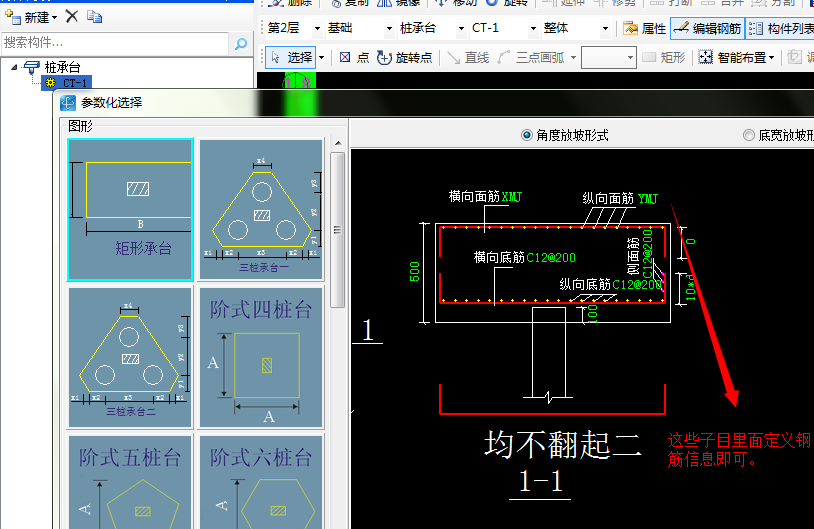Click the 500 height dimension value
The width and height of the screenshot is (814, 529).
[414, 272]
